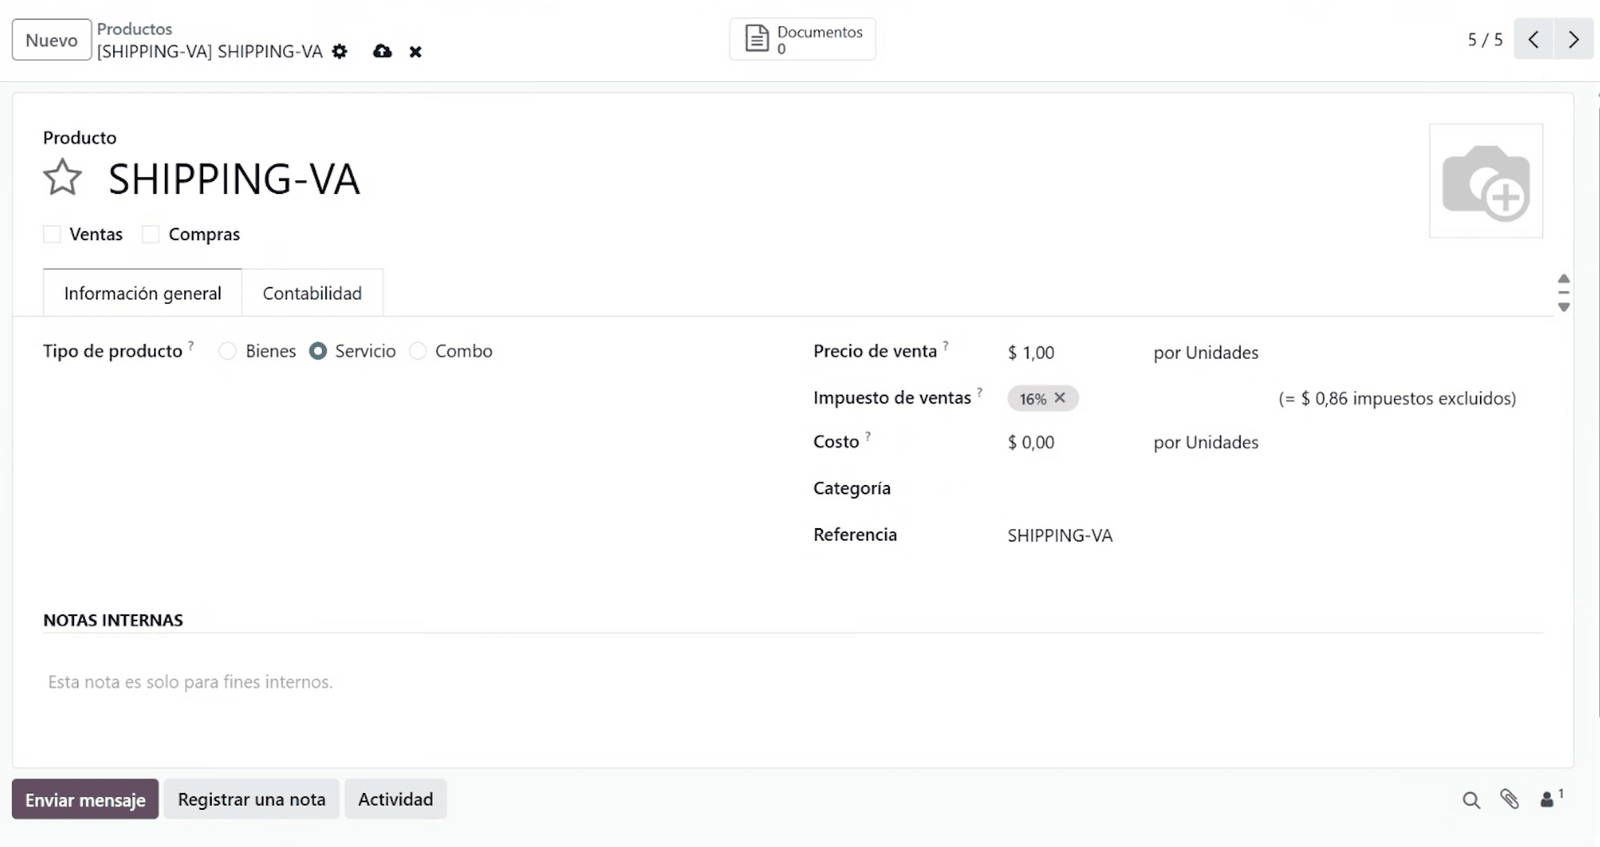Show help tooltip for Precio de venta

click(x=946, y=346)
